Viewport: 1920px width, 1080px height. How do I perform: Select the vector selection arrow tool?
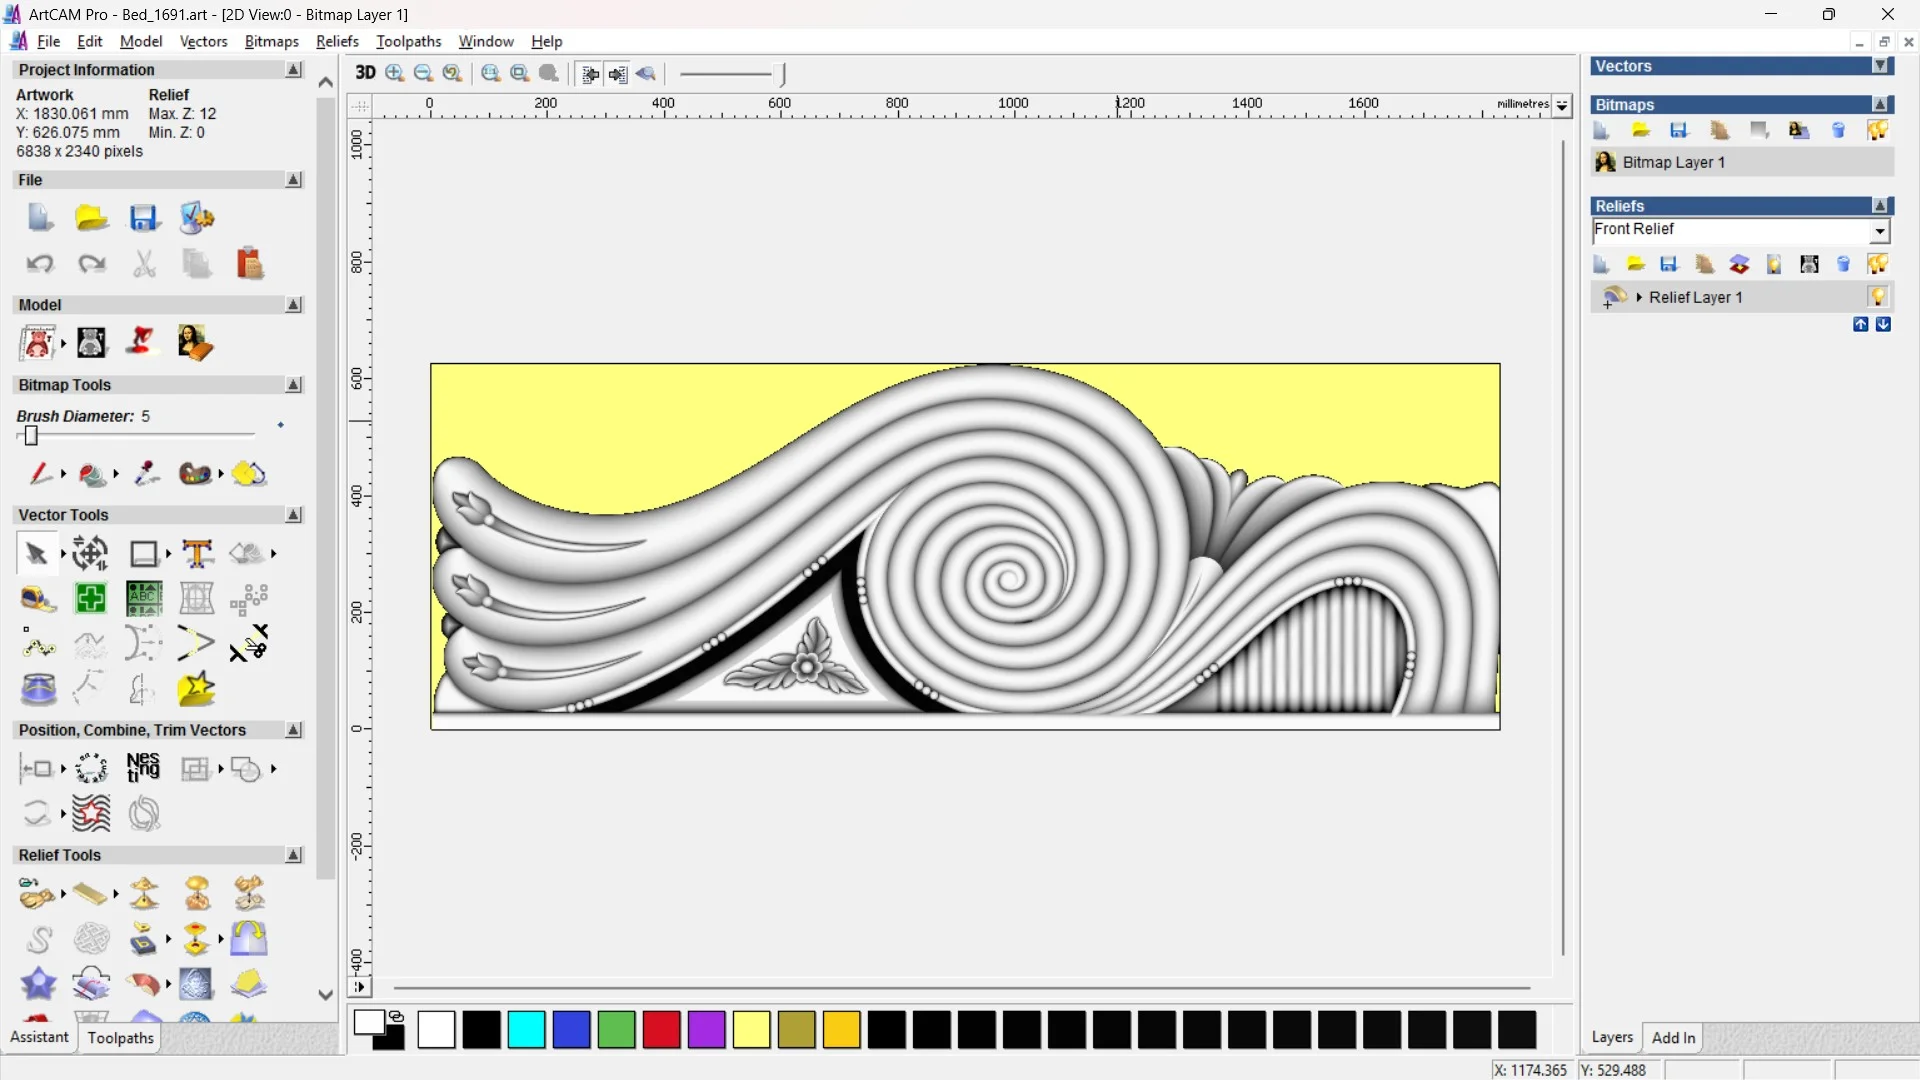(x=36, y=553)
